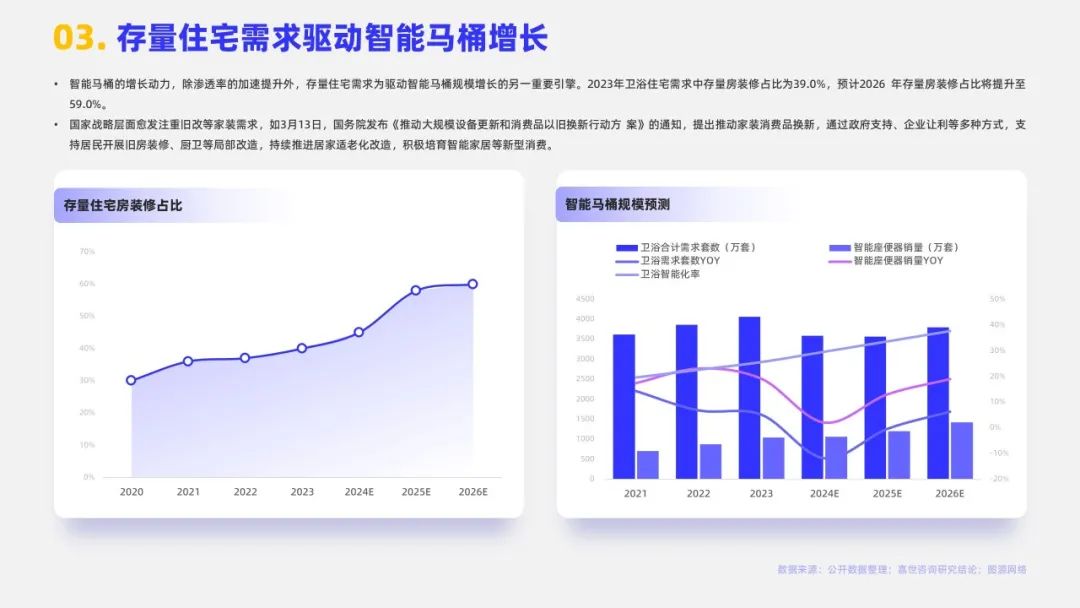Select the 2026E line chart data point
This screenshot has height=608, width=1080.
(472, 284)
